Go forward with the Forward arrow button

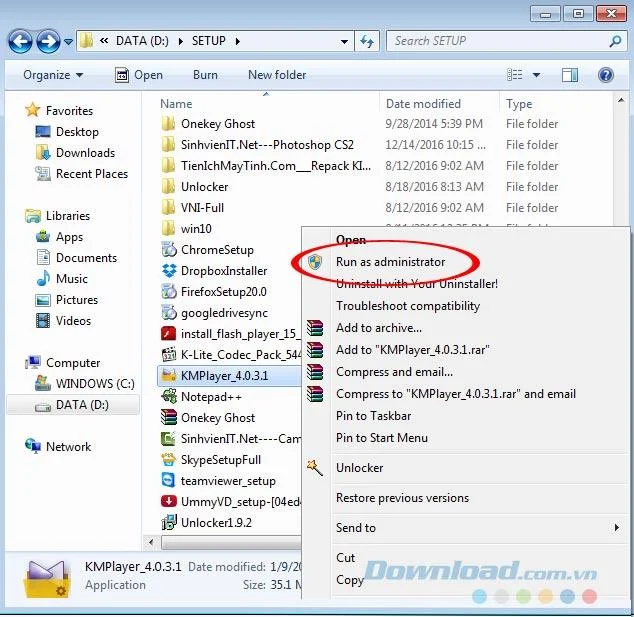49,41
